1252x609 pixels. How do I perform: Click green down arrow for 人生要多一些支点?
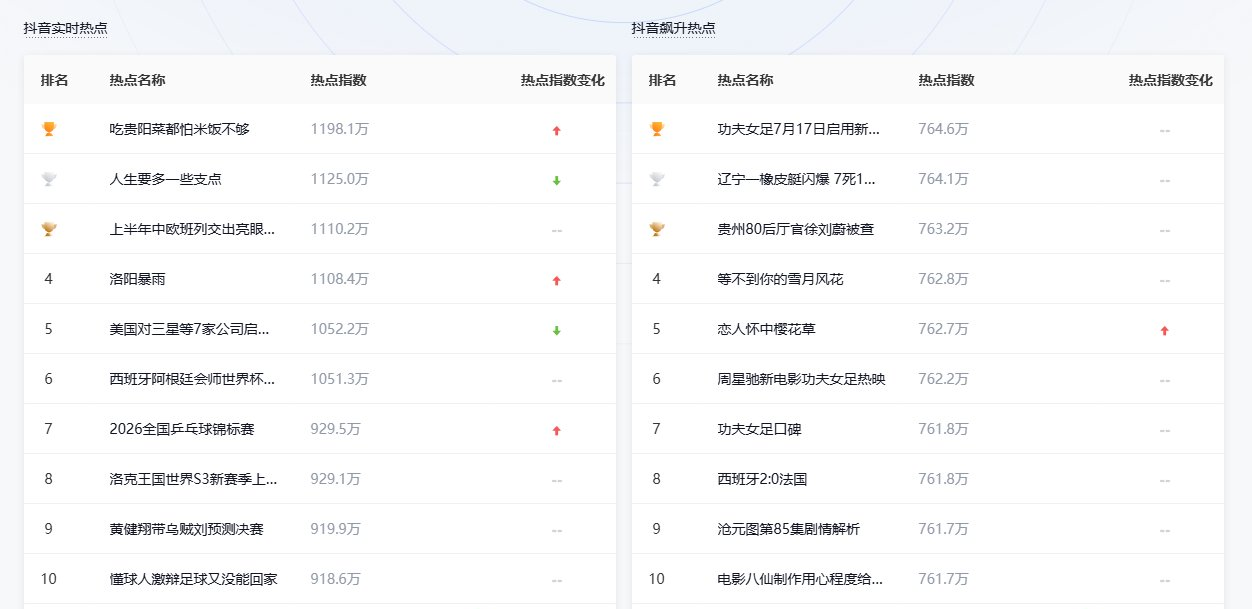coord(557,180)
